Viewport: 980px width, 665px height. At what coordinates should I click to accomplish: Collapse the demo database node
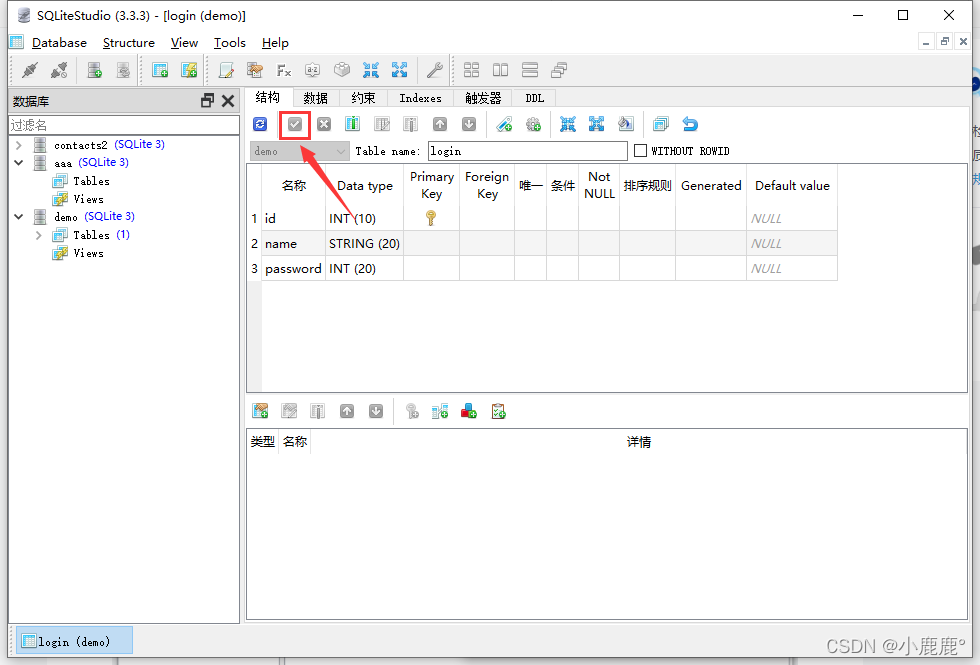tap(19, 217)
